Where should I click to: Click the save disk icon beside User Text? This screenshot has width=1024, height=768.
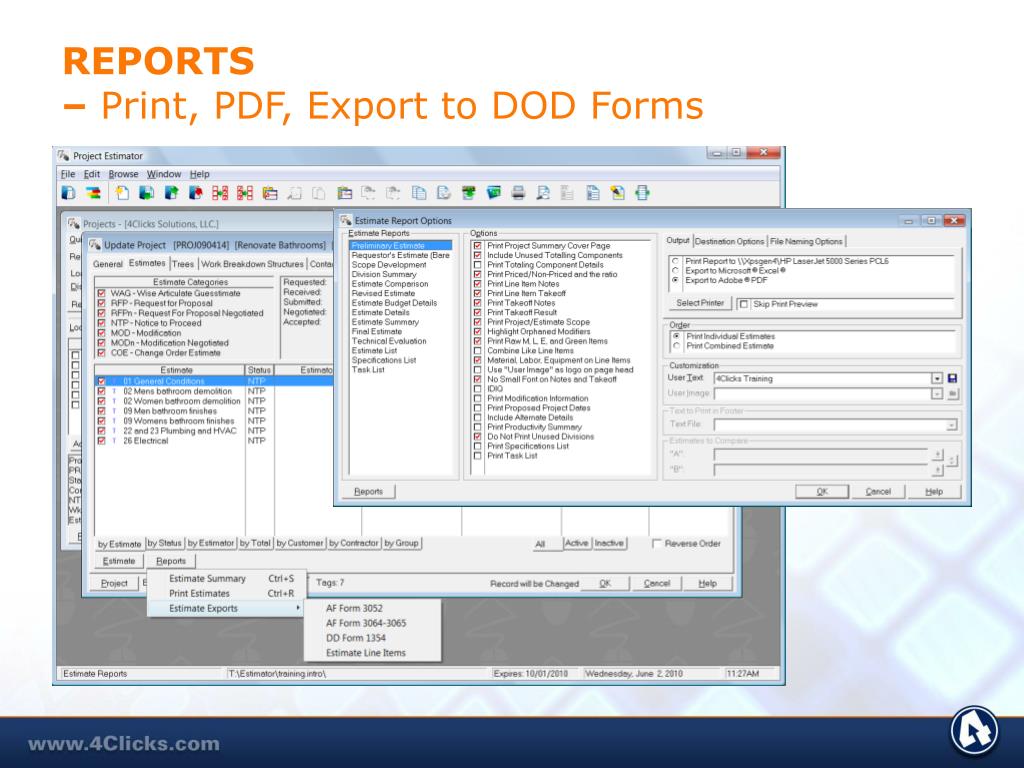[952, 378]
